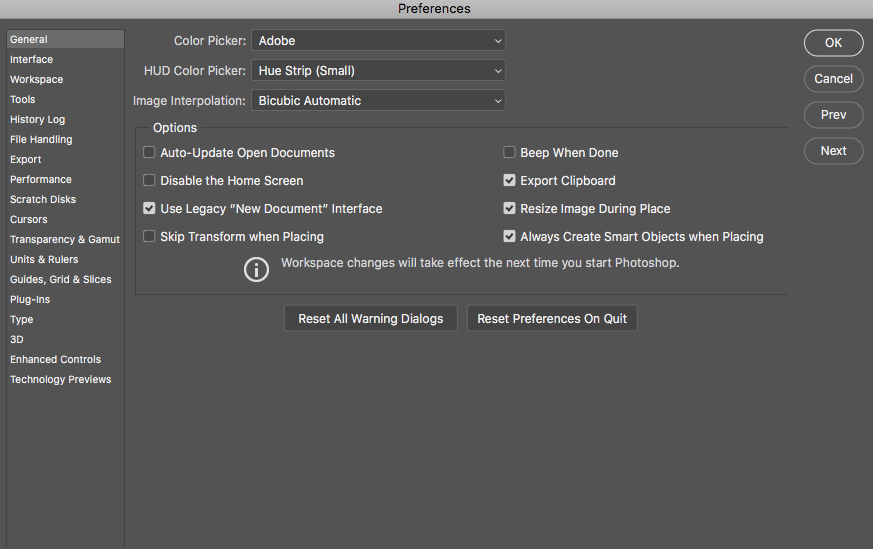Viewport: 873px width, 549px height.
Task: Enable Beep When Done option
Action: pyautogui.click(x=509, y=153)
